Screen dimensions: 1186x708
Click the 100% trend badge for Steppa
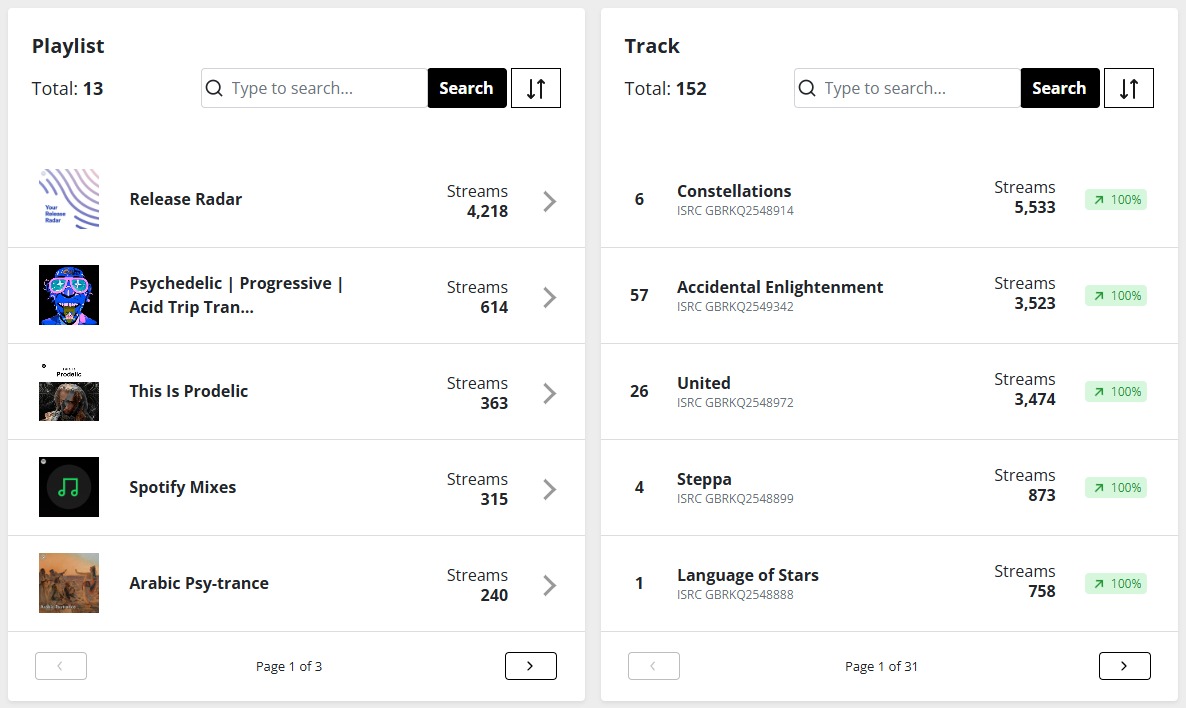(x=1116, y=487)
